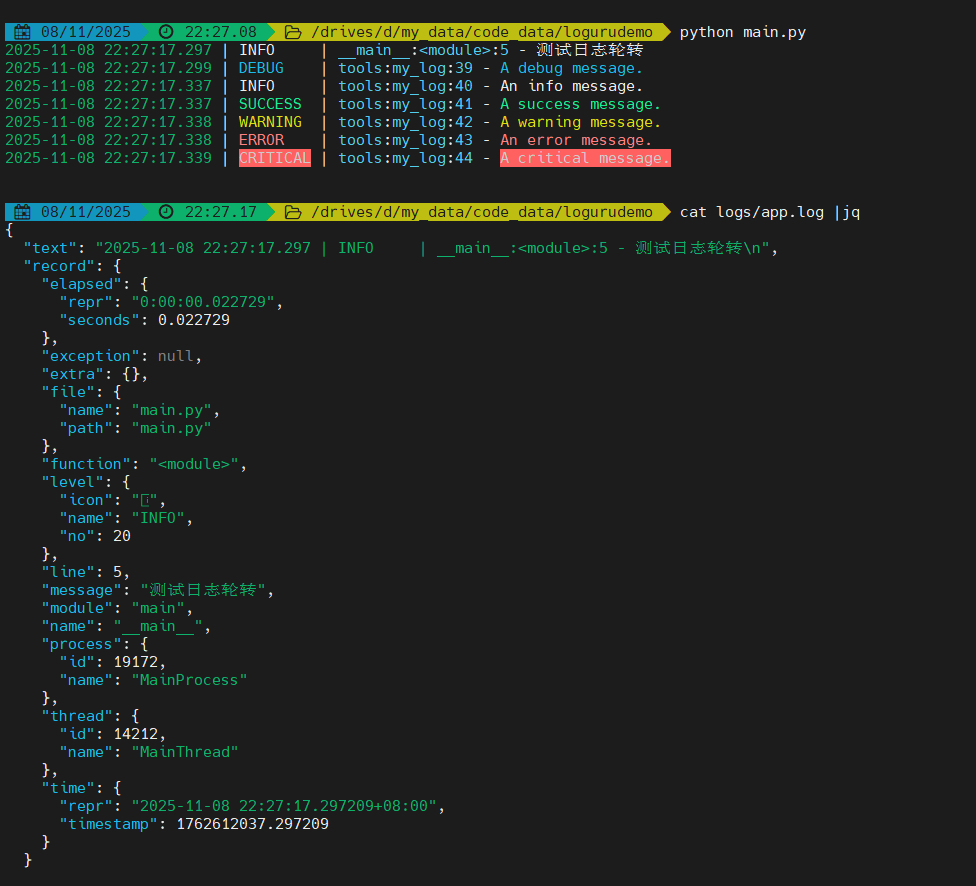Click the DEBUG log level label
This screenshot has width=976, height=886.
pyautogui.click(x=260, y=67)
